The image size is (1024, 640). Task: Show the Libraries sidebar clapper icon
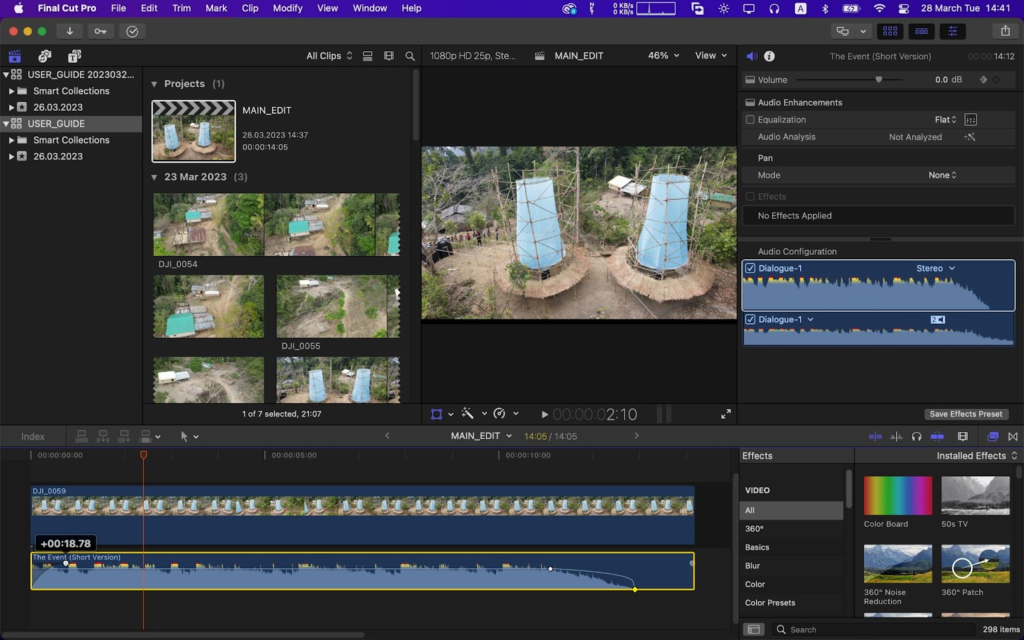click(x=14, y=56)
